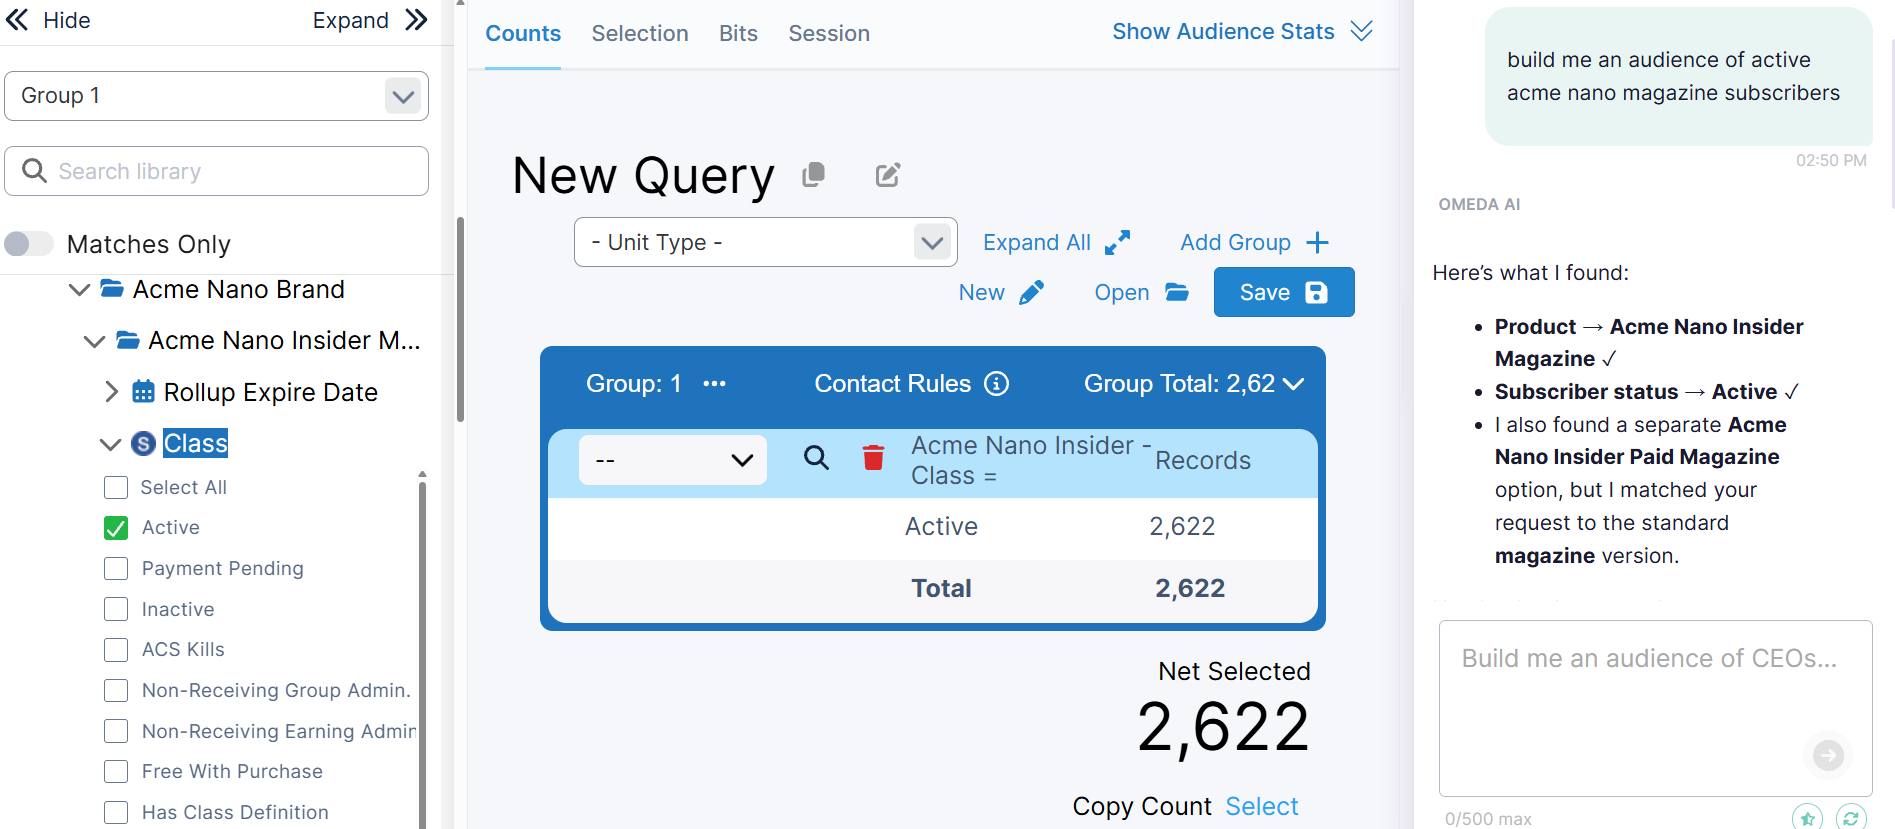Switch to the Session tab
Viewport: 1895px width, 829px height.
coord(829,33)
